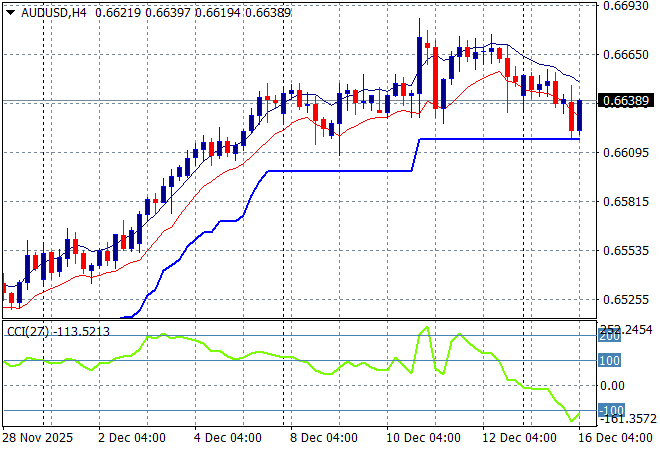Click the CCI 200 level label
Screen dimensions: 660x450
[609, 336]
